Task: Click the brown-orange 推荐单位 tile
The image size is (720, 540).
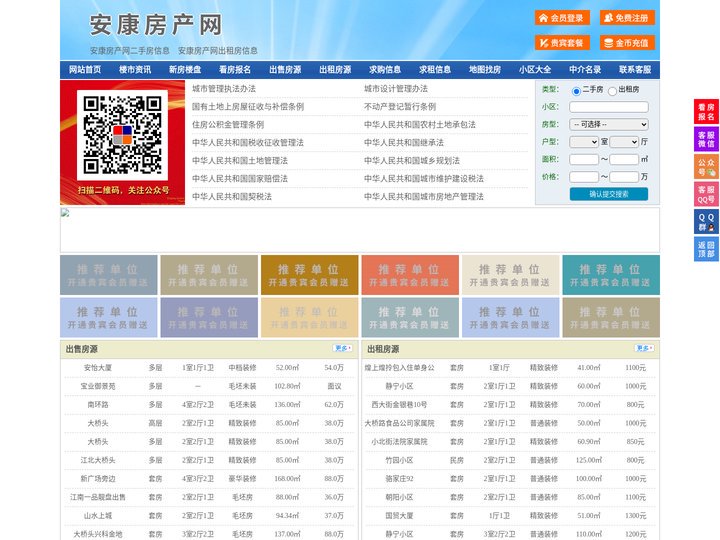Action: tap(309, 275)
